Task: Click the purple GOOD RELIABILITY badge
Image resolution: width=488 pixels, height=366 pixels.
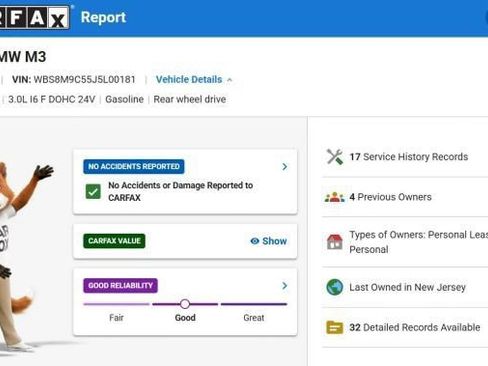Action: (x=120, y=286)
